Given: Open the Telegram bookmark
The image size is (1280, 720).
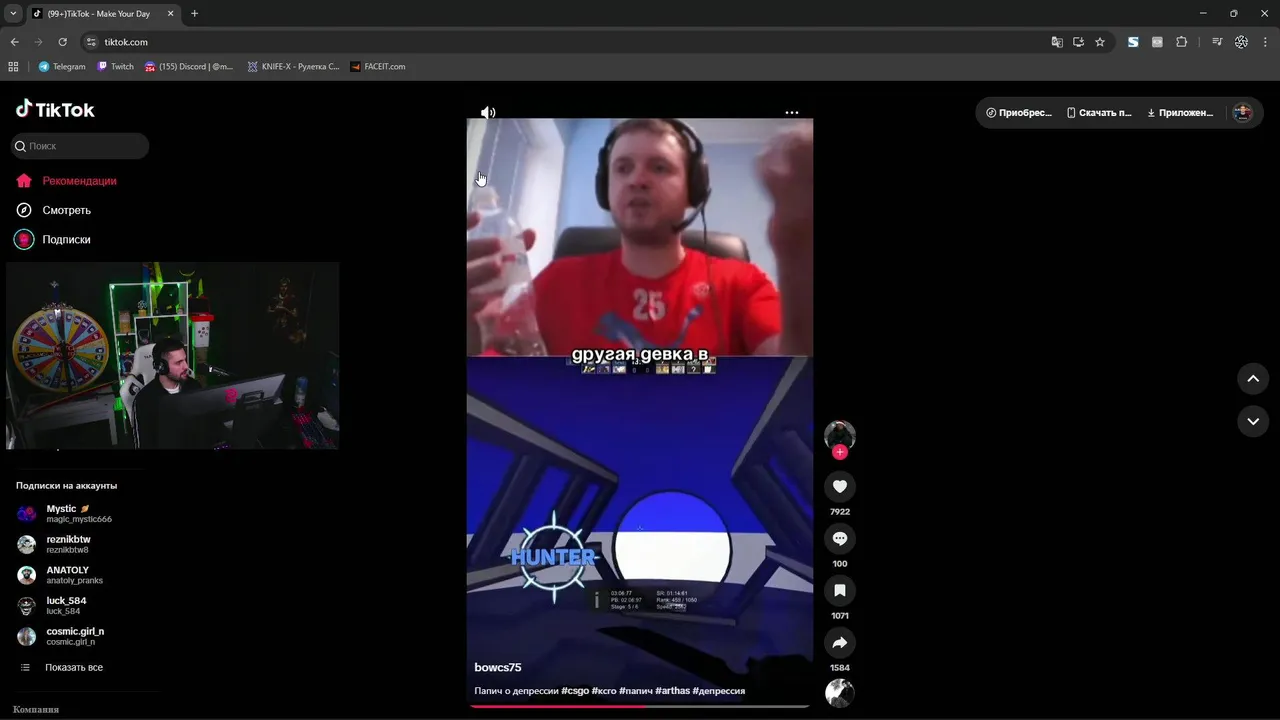Looking at the screenshot, I should (x=62, y=67).
